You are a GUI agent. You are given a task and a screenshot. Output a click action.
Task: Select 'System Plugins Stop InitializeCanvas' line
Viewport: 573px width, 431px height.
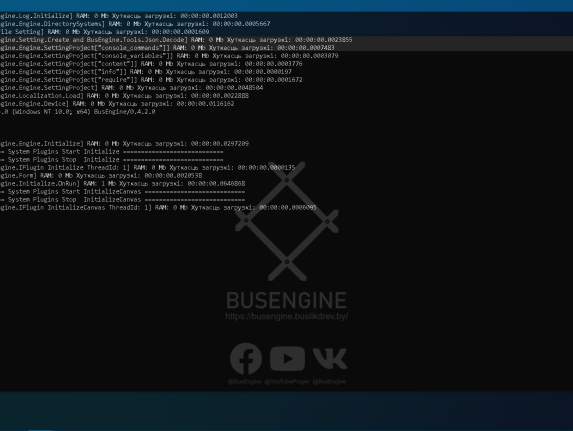click(122, 200)
